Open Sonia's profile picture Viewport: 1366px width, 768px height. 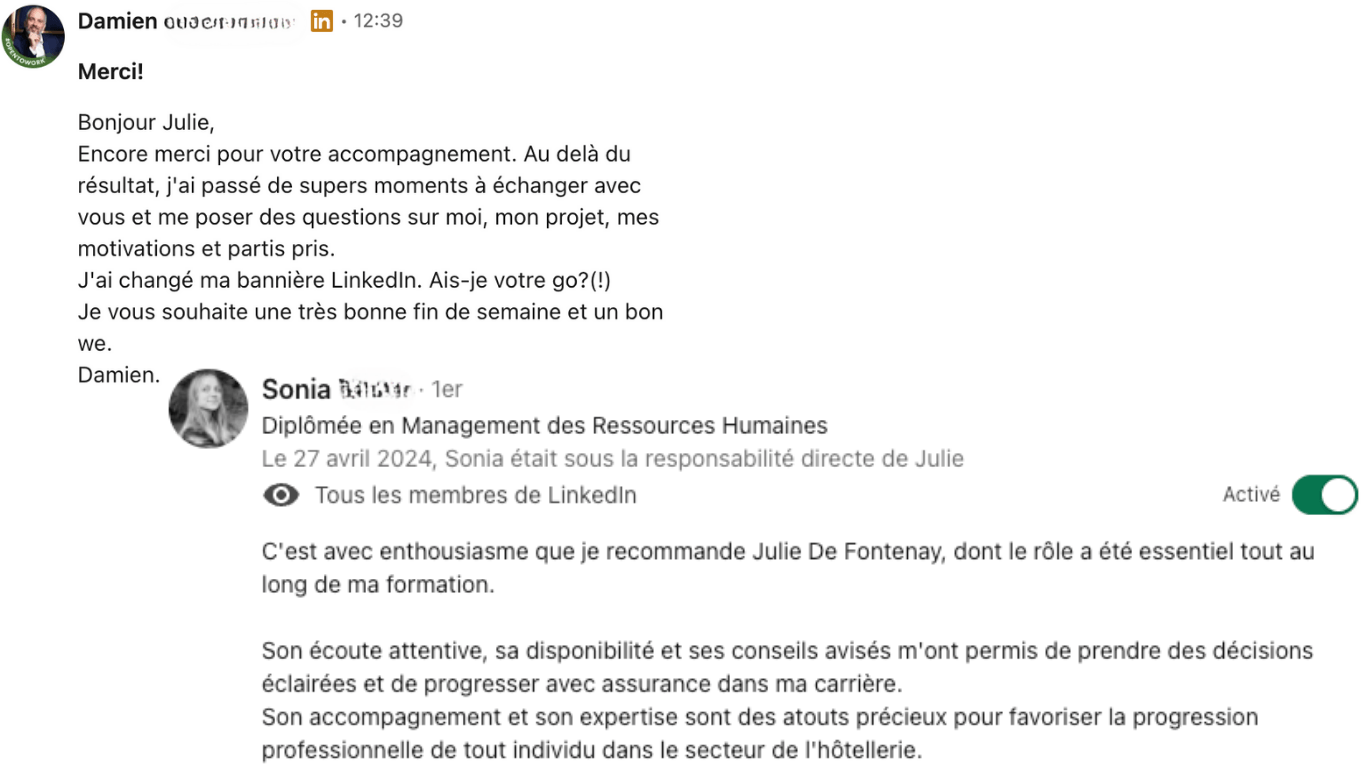pos(208,408)
